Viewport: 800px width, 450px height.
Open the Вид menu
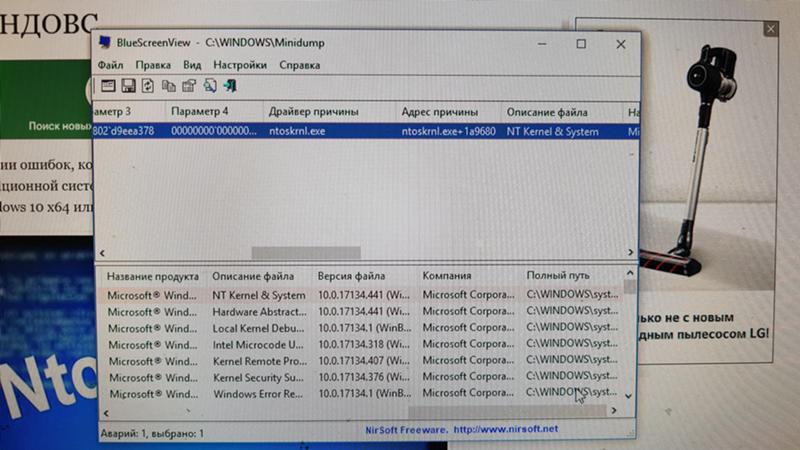pyautogui.click(x=192, y=65)
